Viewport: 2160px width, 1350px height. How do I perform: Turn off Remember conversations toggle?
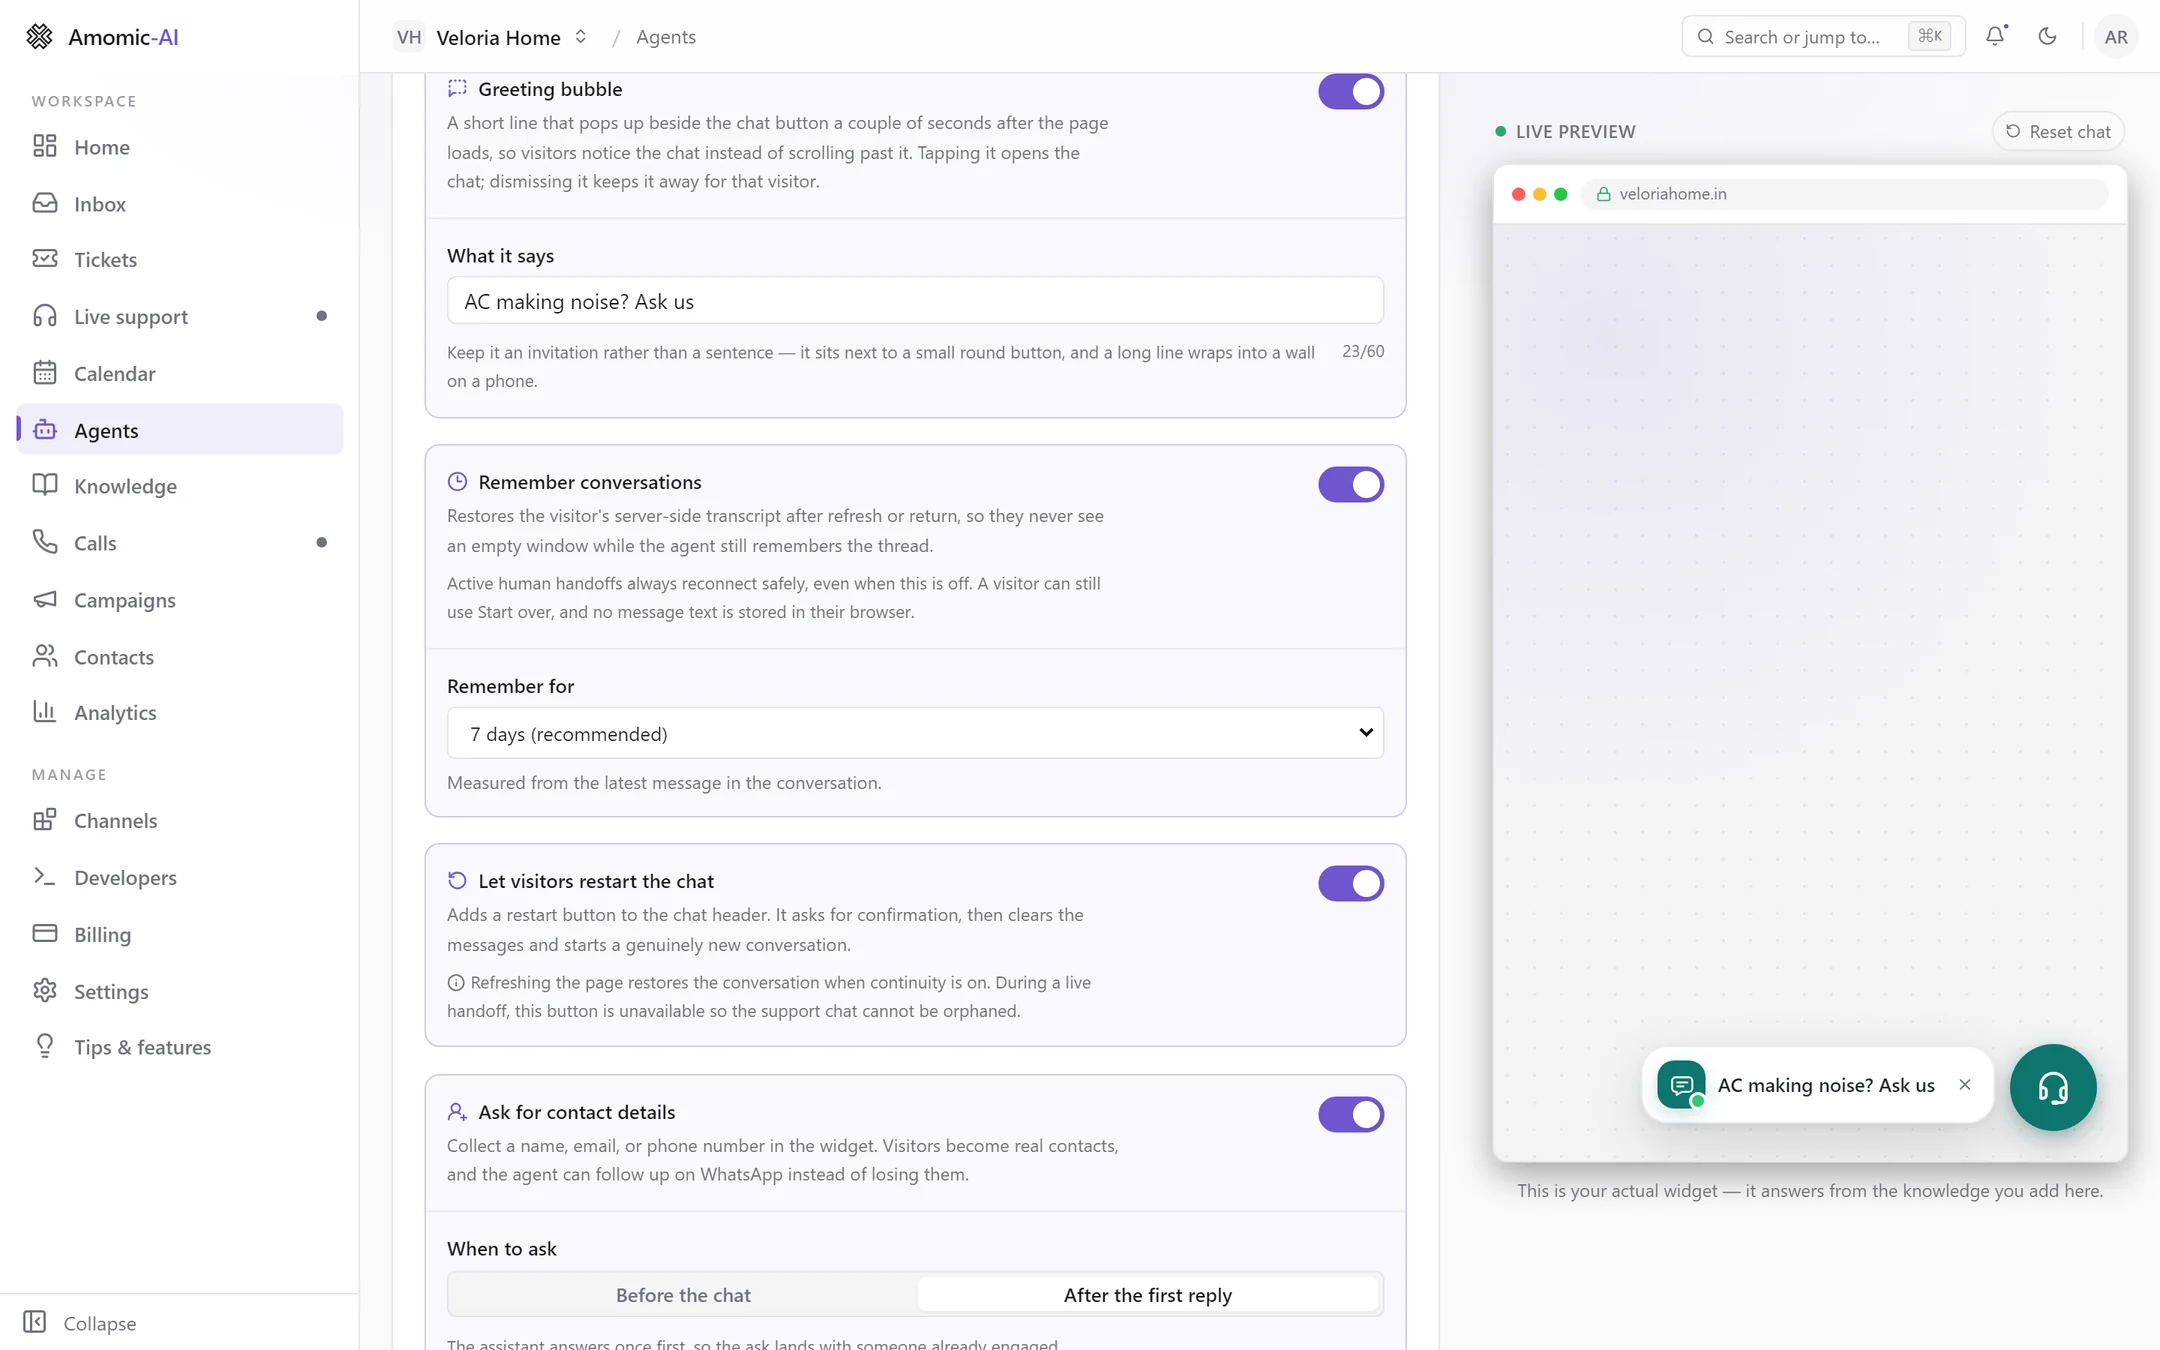coord(1350,484)
